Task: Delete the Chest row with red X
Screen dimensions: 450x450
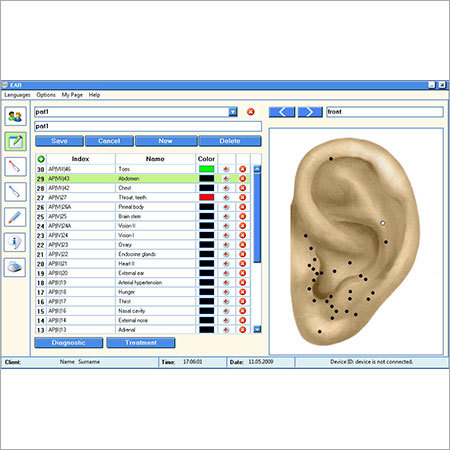Action: click(x=243, y=188)
